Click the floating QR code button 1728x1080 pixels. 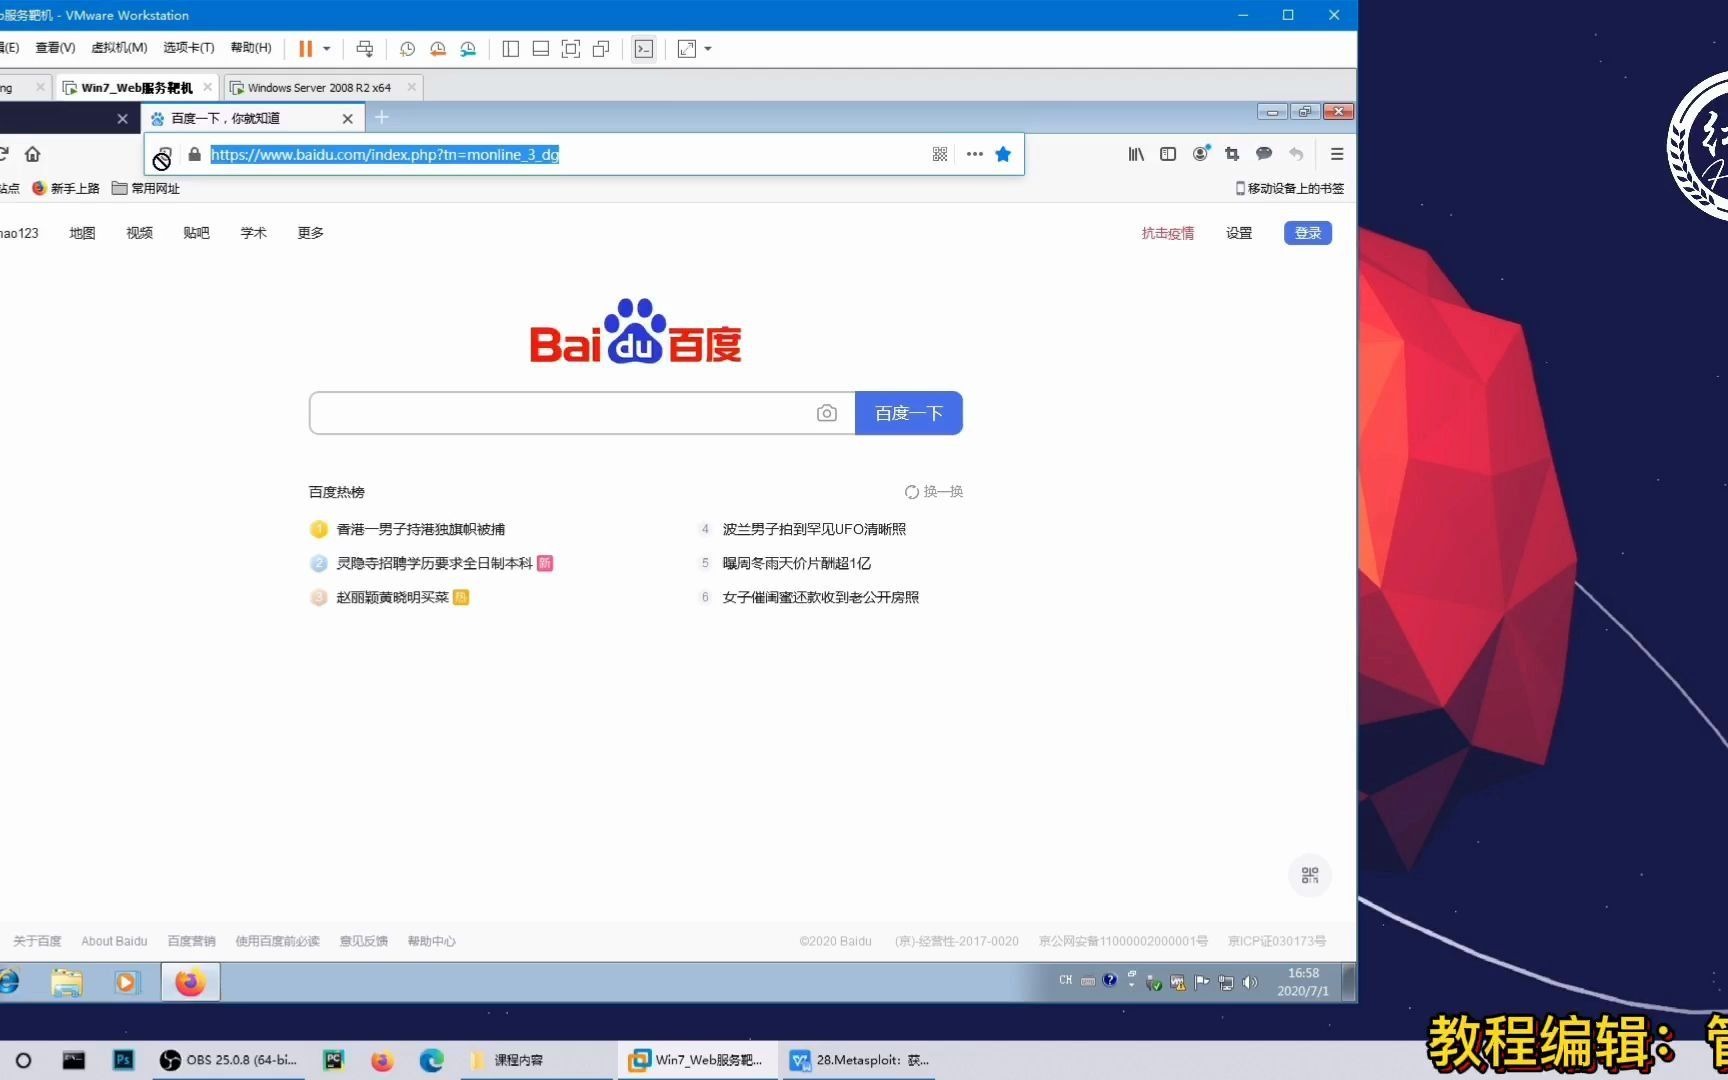tap(1310, 875)
